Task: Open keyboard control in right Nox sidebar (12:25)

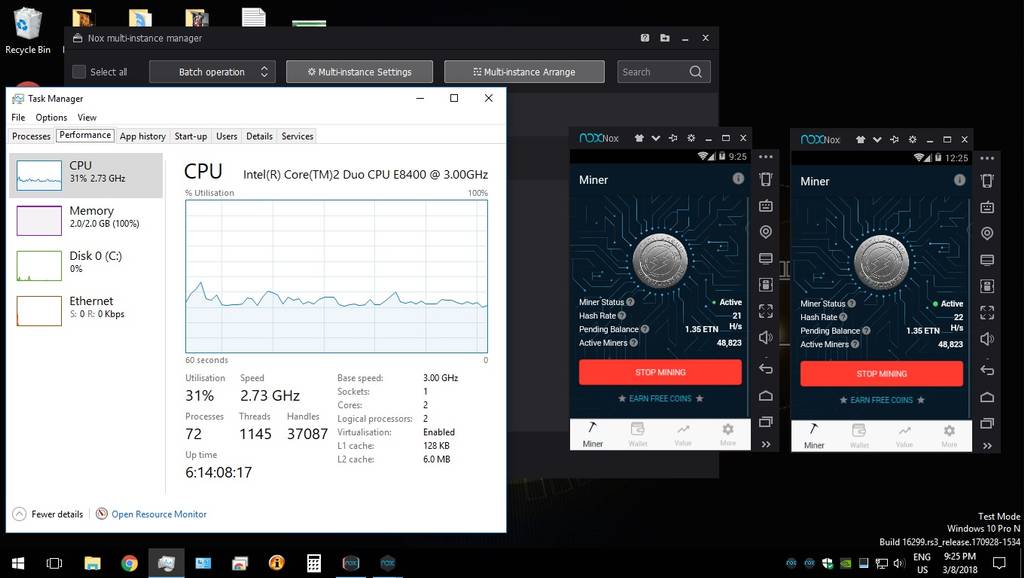Action: 987,207
